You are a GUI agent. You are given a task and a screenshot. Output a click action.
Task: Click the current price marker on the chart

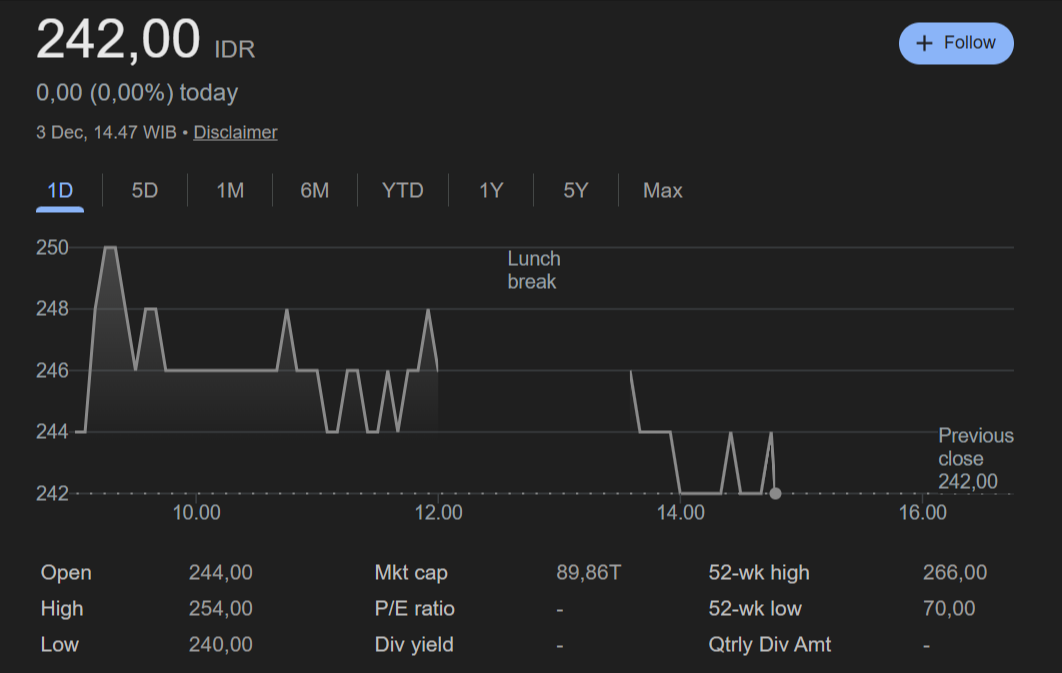click(x=775, y=492)
